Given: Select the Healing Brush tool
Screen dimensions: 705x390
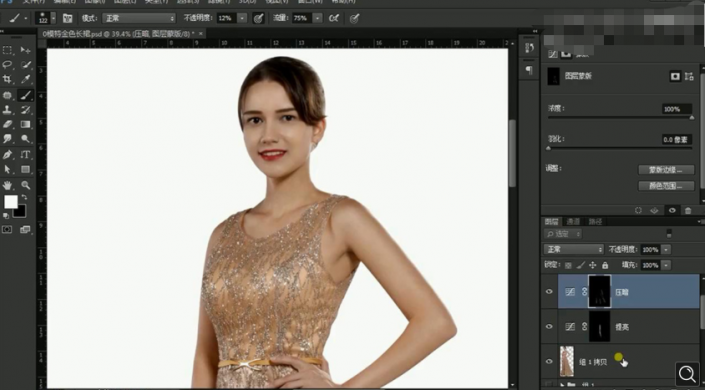Looking at the screenshot, I should [x=8, y=95].
